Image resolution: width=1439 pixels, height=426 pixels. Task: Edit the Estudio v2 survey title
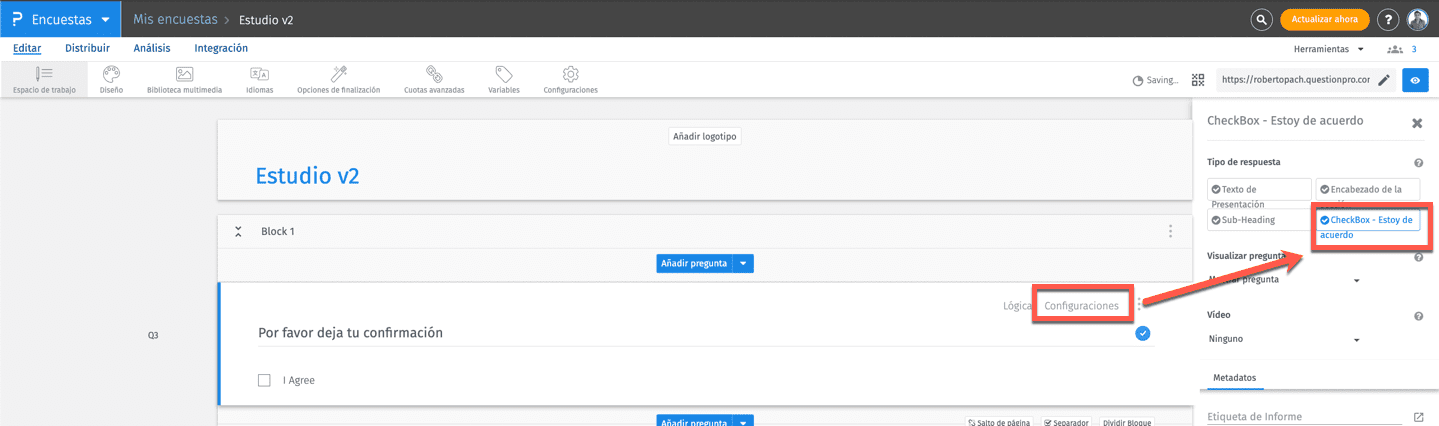pyautogui.click(x=307, y=176)
